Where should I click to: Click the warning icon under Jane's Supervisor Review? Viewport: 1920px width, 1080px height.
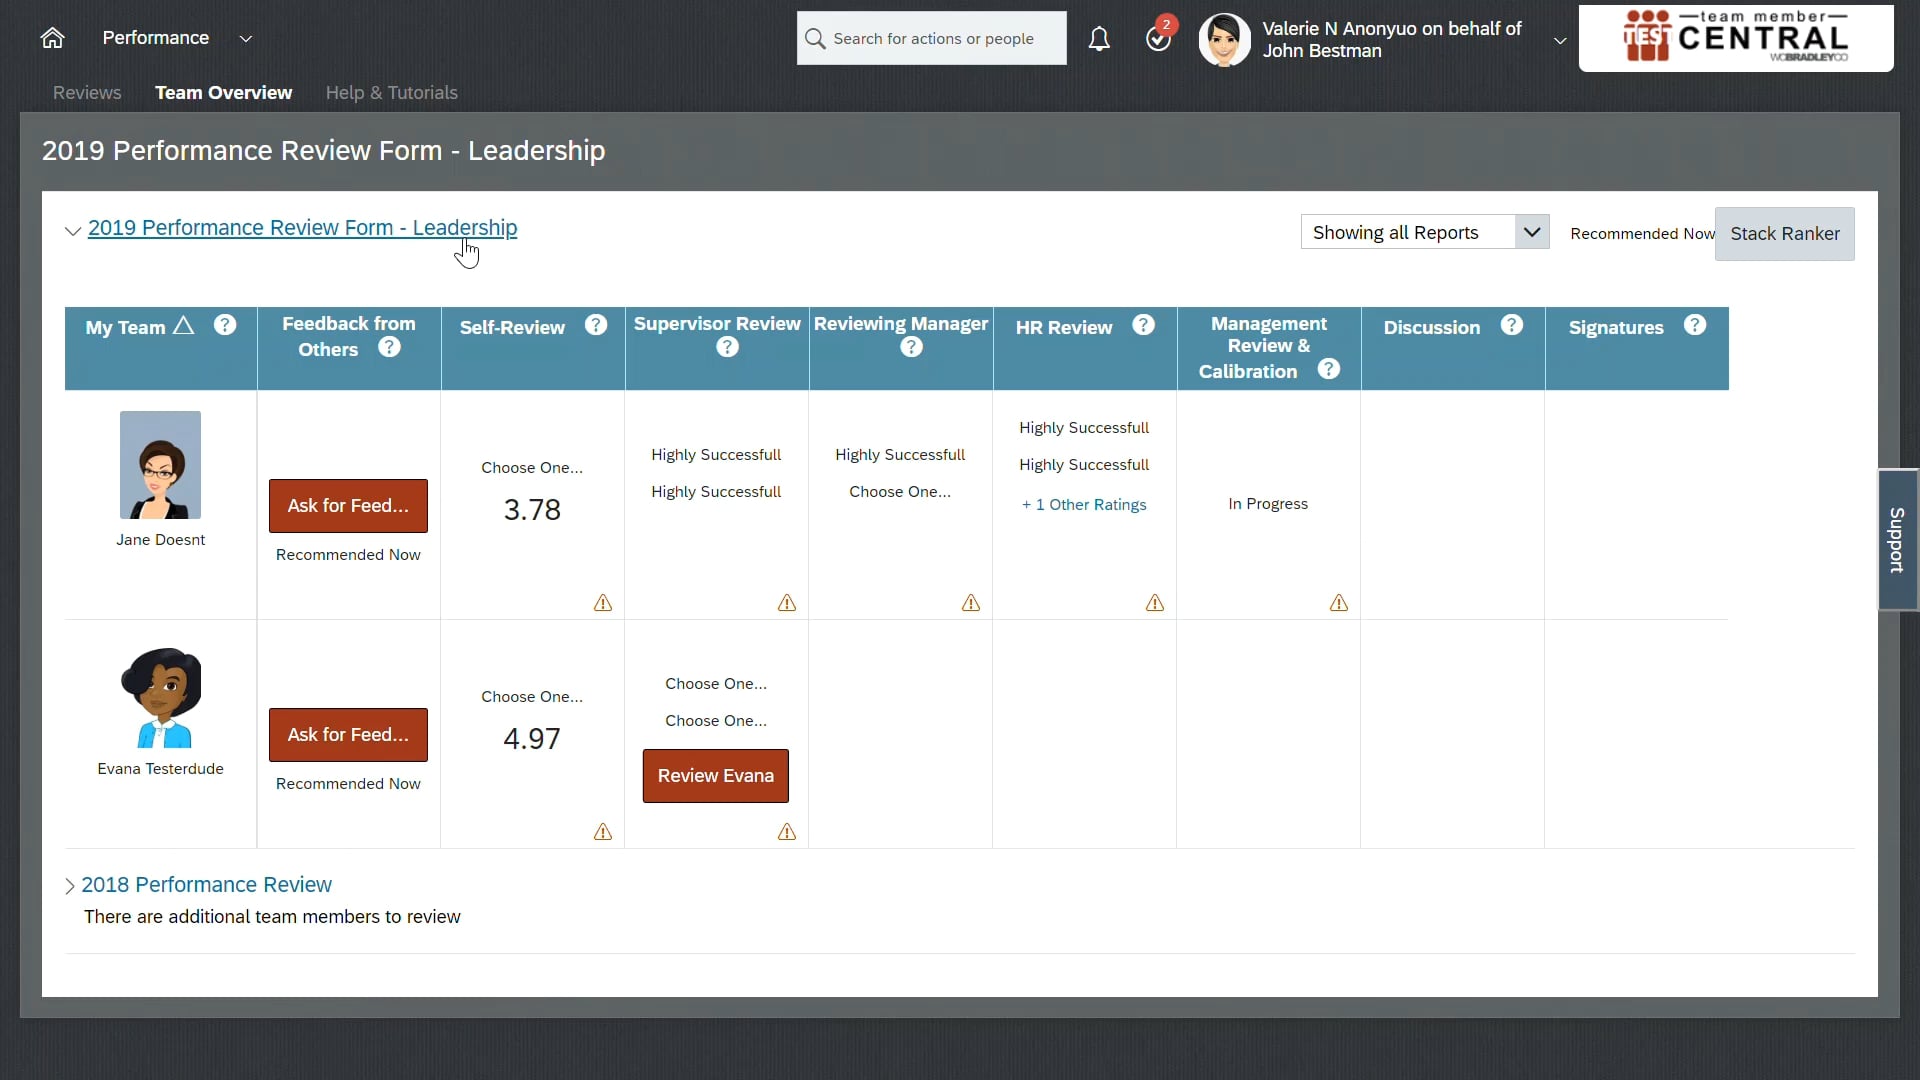(786, 603)
